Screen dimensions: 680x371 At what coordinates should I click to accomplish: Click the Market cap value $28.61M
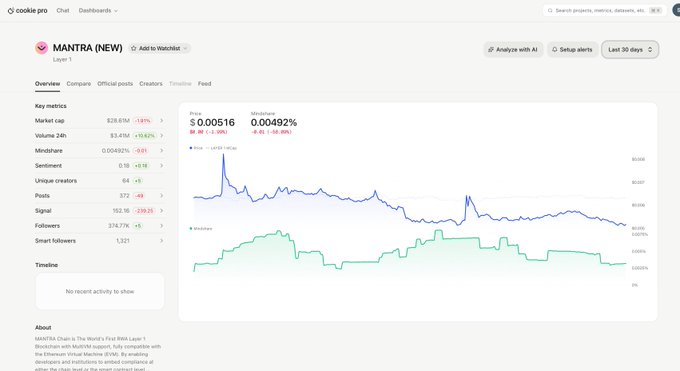(118, 121)
